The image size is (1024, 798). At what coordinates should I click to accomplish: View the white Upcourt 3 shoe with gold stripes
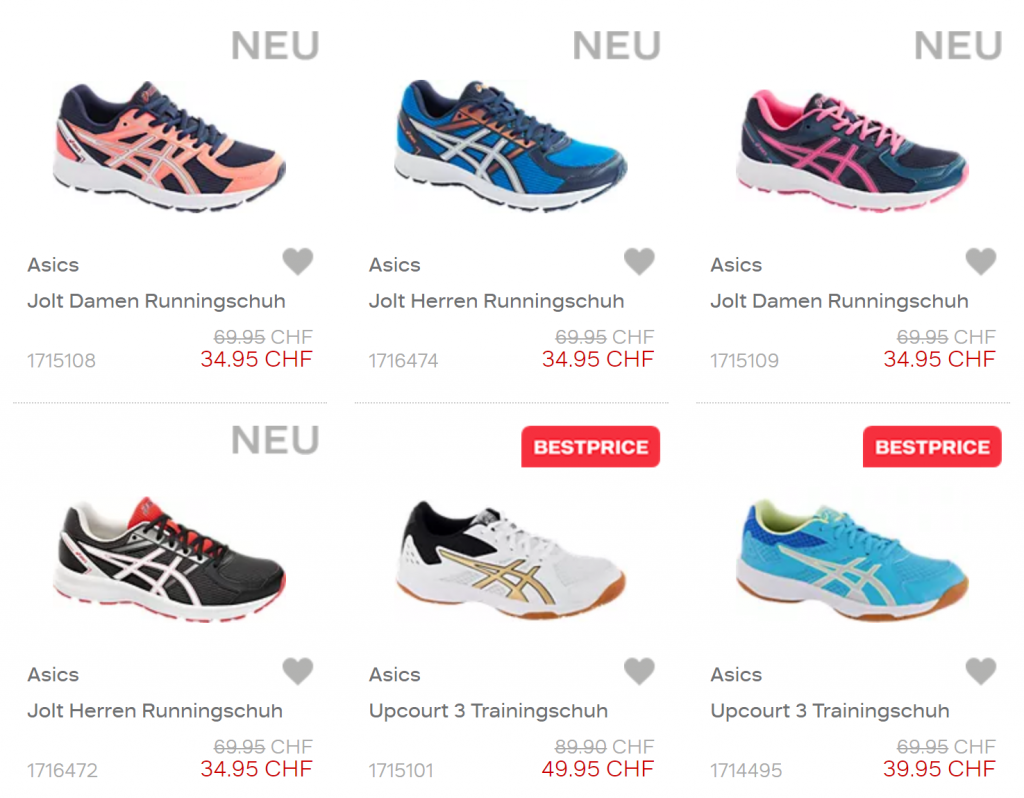[x=511, y=560]
